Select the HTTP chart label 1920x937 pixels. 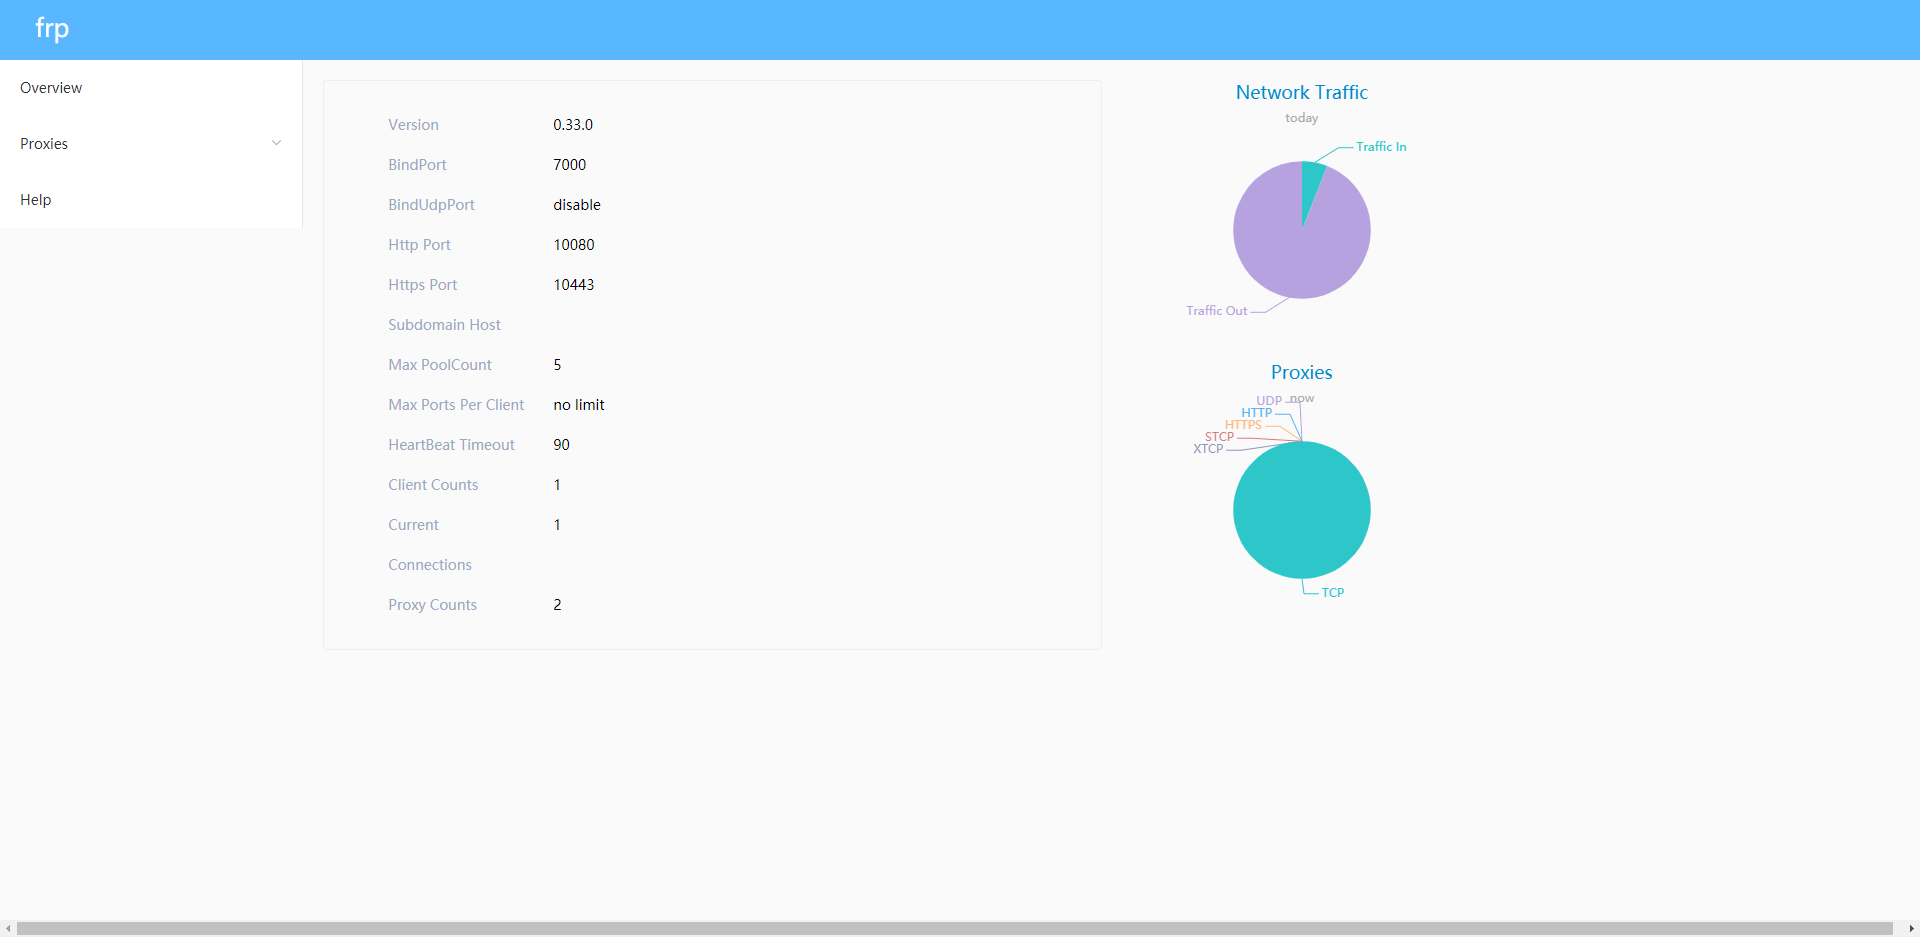pyautogui.click(x=1257, y=413)
